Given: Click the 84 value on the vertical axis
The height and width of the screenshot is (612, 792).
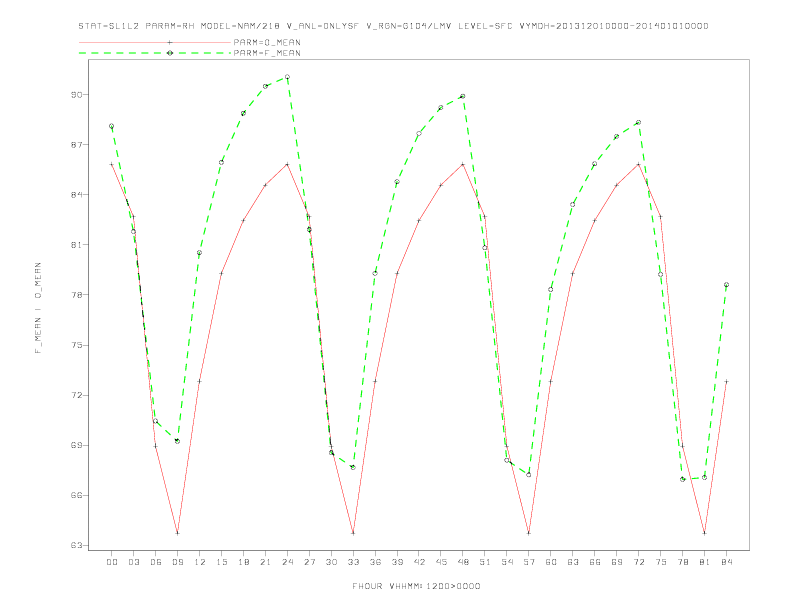Looking at the screenshot, I should click(x=77, y=195).
